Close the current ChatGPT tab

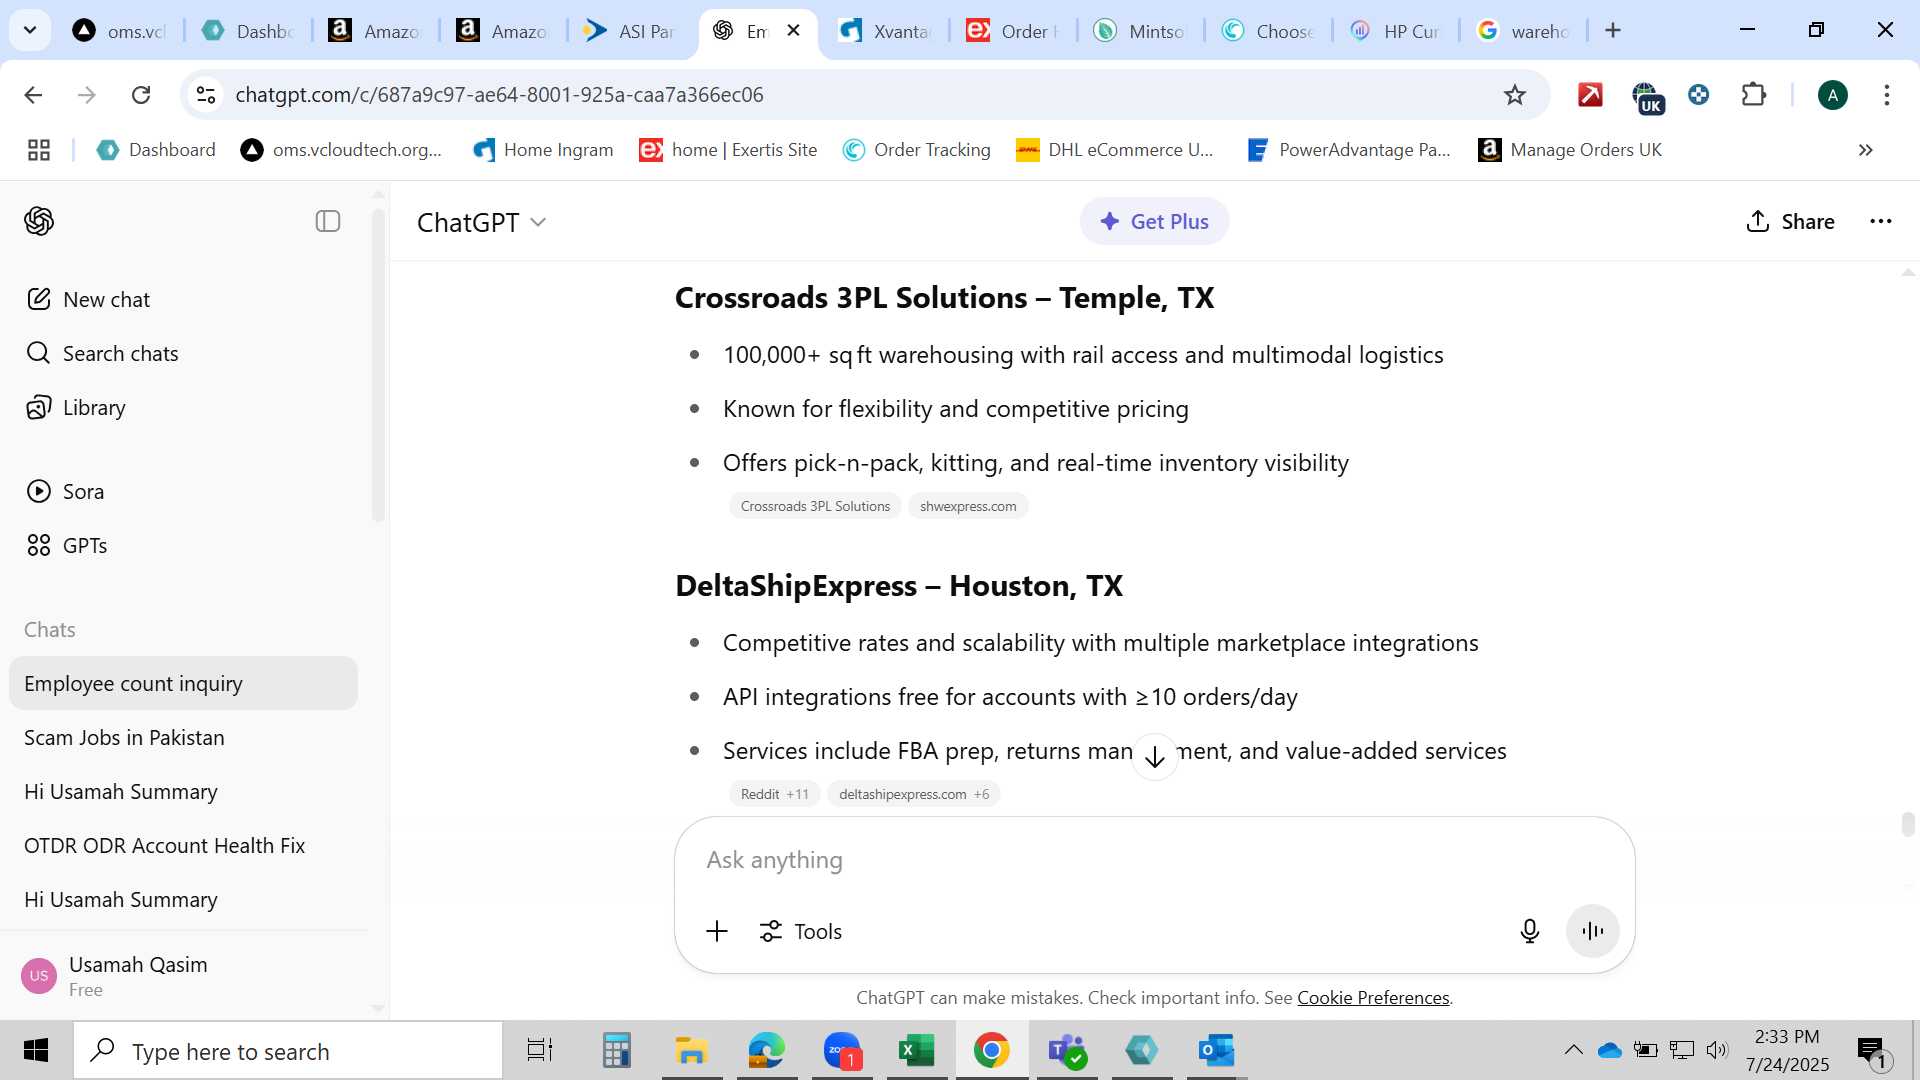794,31
